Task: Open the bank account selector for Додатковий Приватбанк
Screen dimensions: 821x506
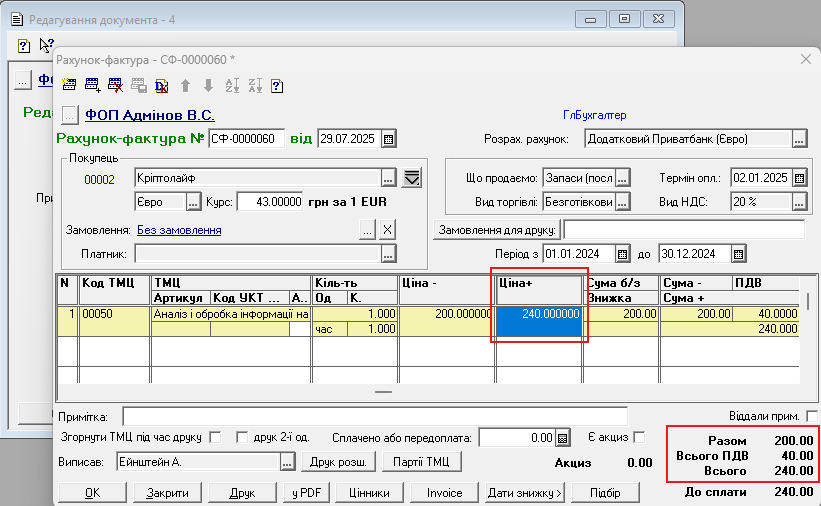Action: click(x=798, y=139)
